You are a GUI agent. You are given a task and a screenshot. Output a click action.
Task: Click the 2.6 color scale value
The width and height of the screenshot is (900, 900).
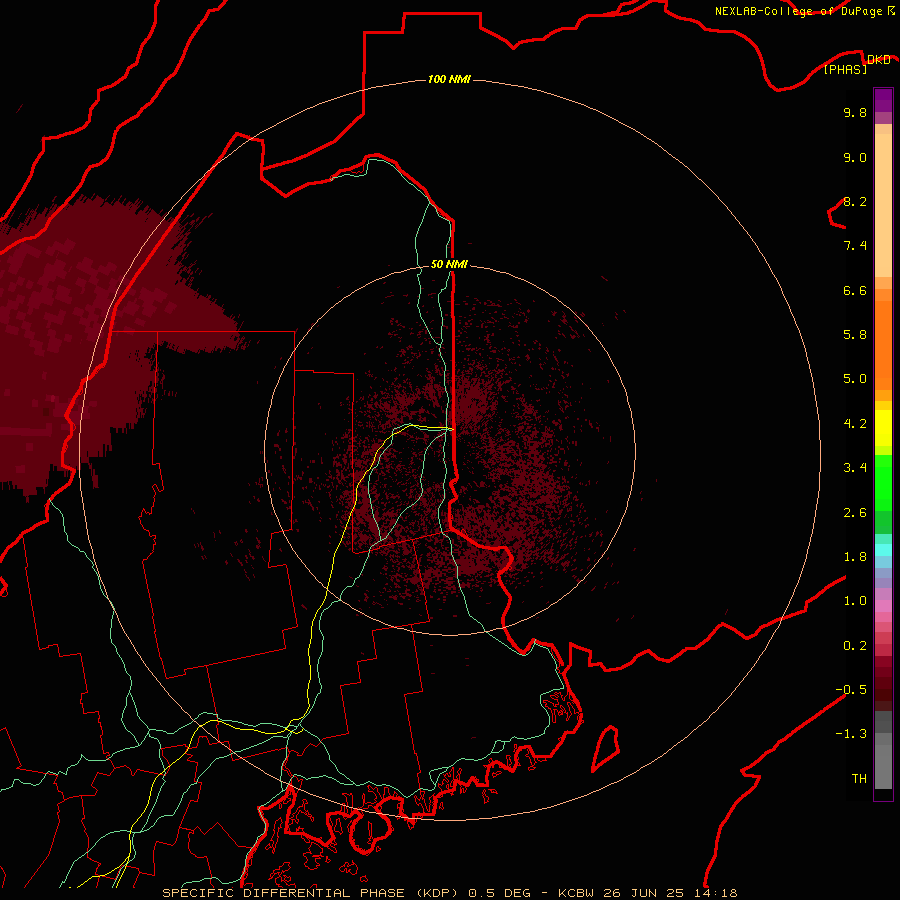pos(855,513)
